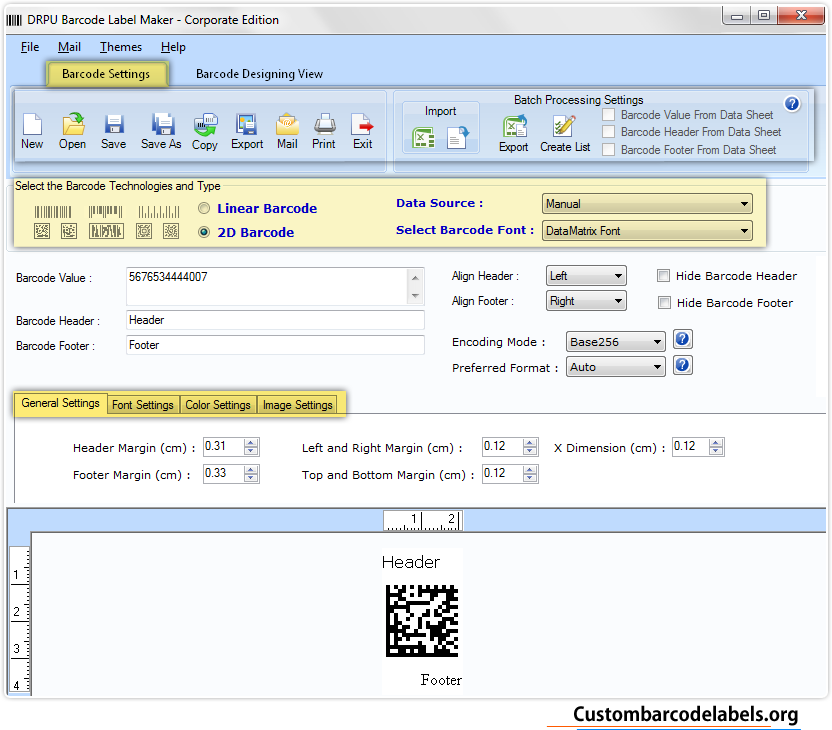The image size is (832, 730).
Task: Open the General Settings tab
Action: pyautogui.click(x=60, y=403)
